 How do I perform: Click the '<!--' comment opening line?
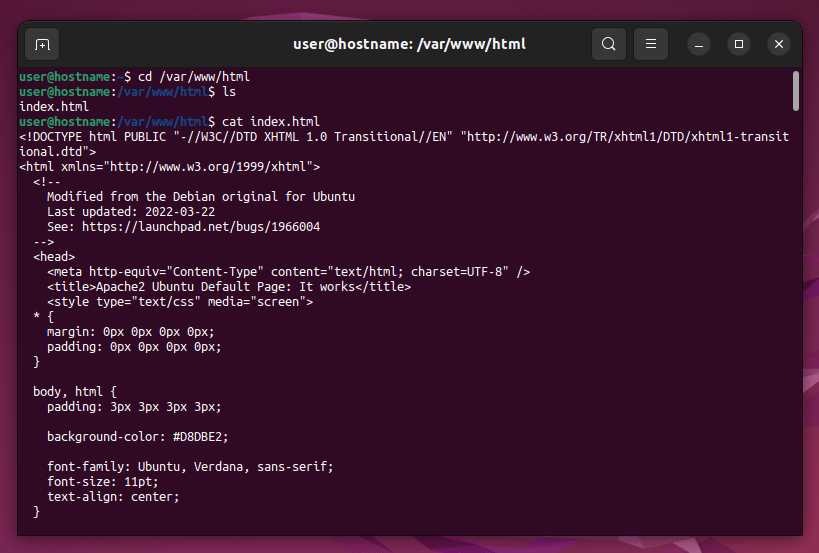point(46,182)
